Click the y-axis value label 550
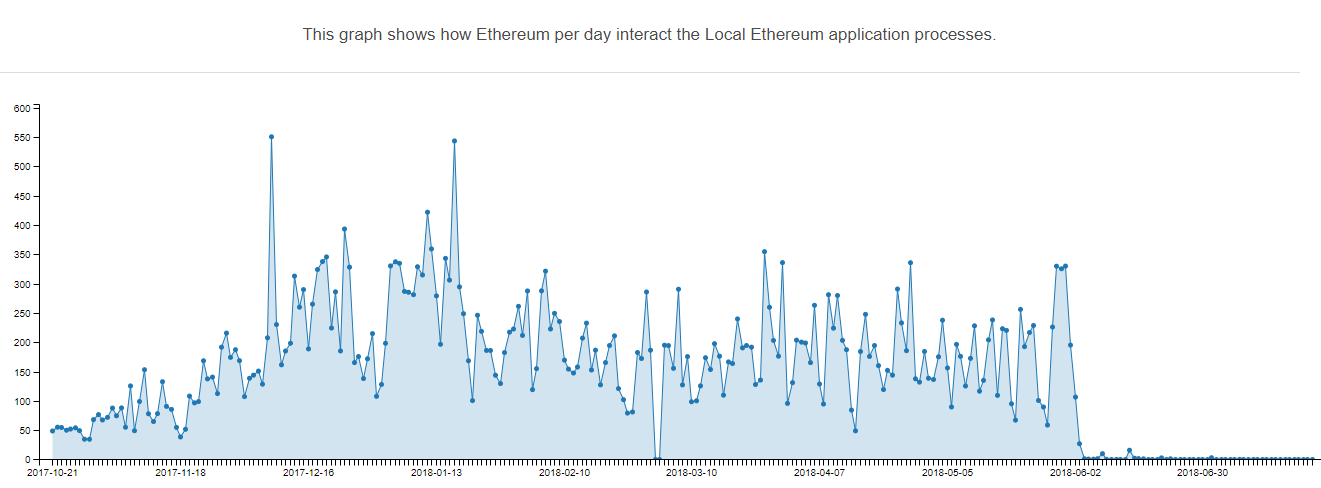The image size is (1321, 488). coord(21,137)
